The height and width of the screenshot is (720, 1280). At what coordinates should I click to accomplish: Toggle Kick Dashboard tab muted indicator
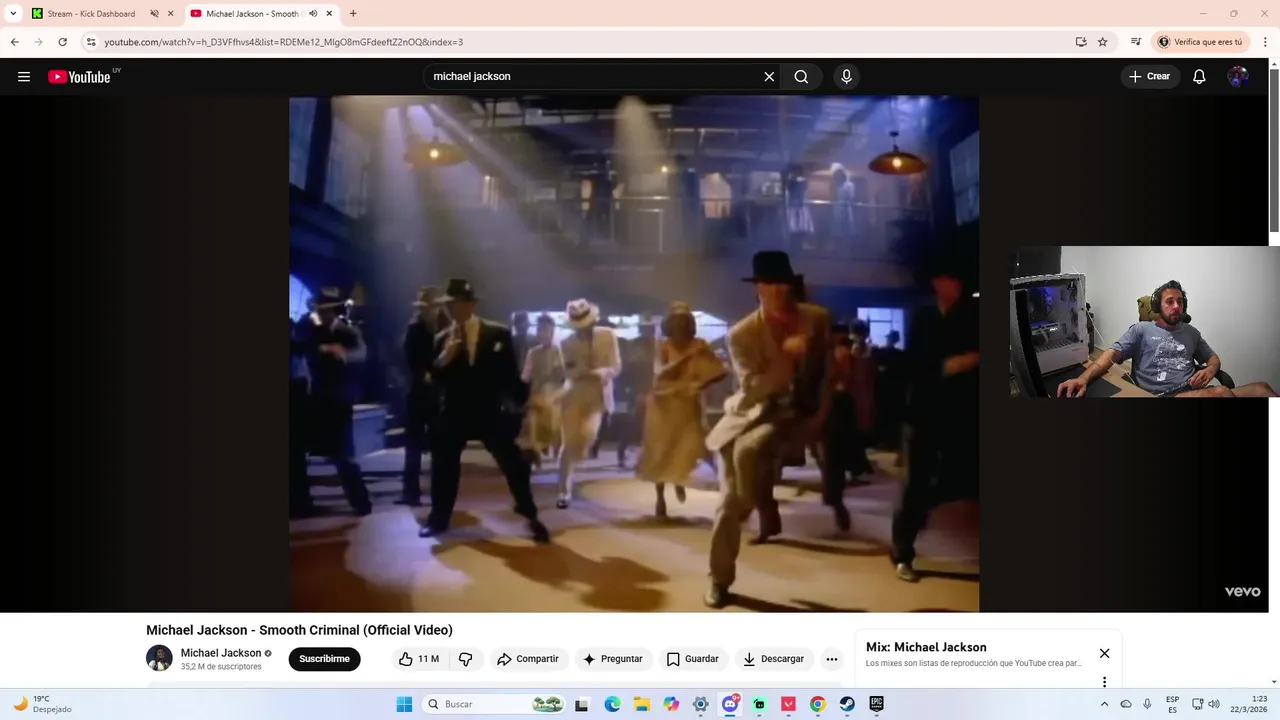pos(154,14)
